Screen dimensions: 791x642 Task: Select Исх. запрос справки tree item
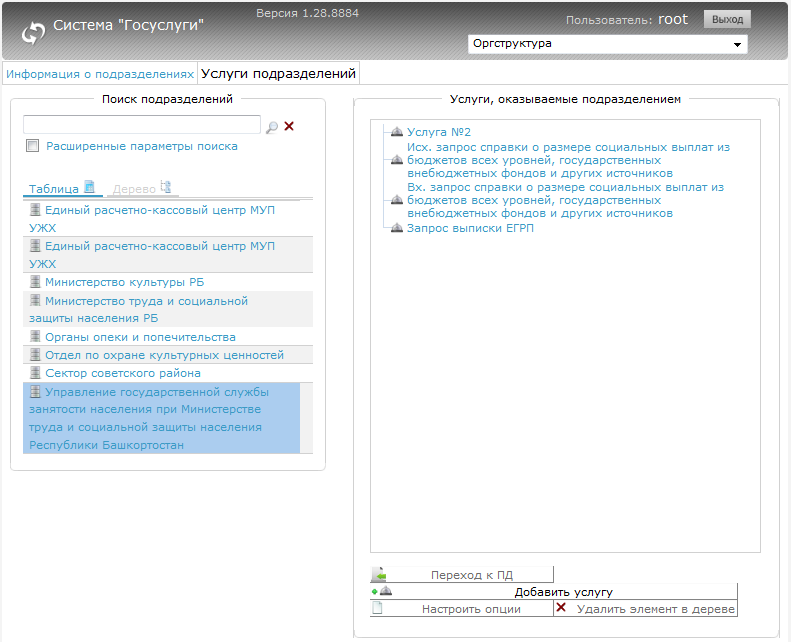(x=569, y=160)
